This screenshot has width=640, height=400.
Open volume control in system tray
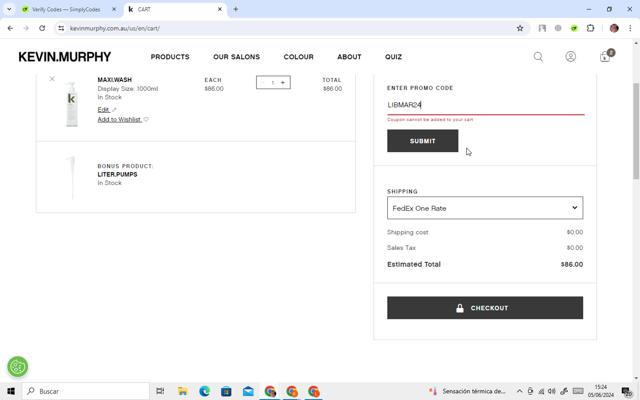tap(551, 391)
